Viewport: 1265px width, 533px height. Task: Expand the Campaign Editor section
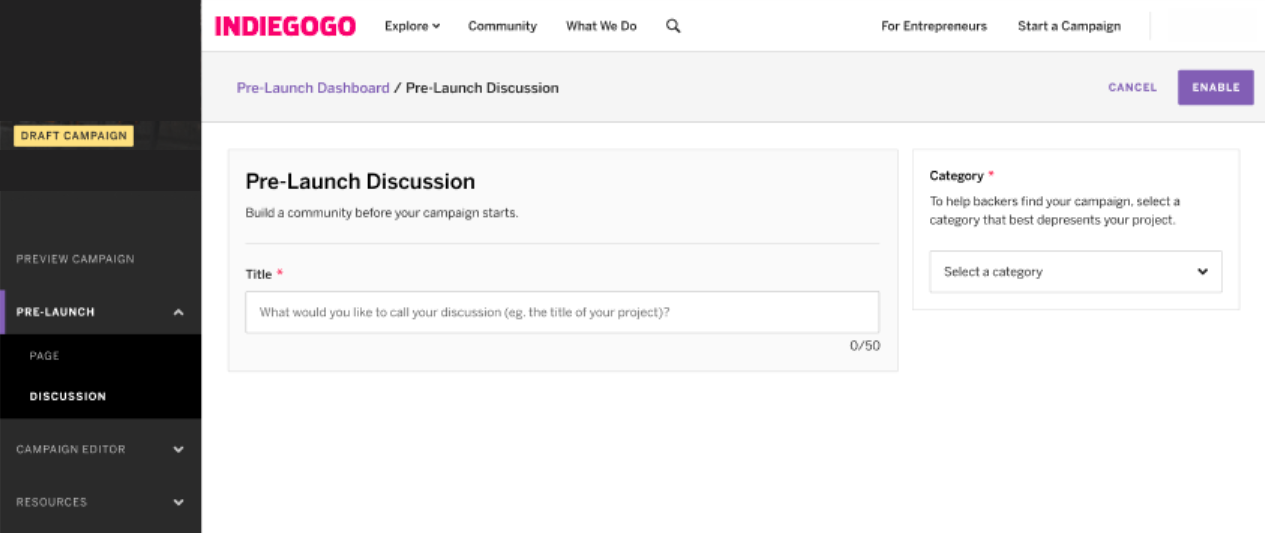pos(100,449)
